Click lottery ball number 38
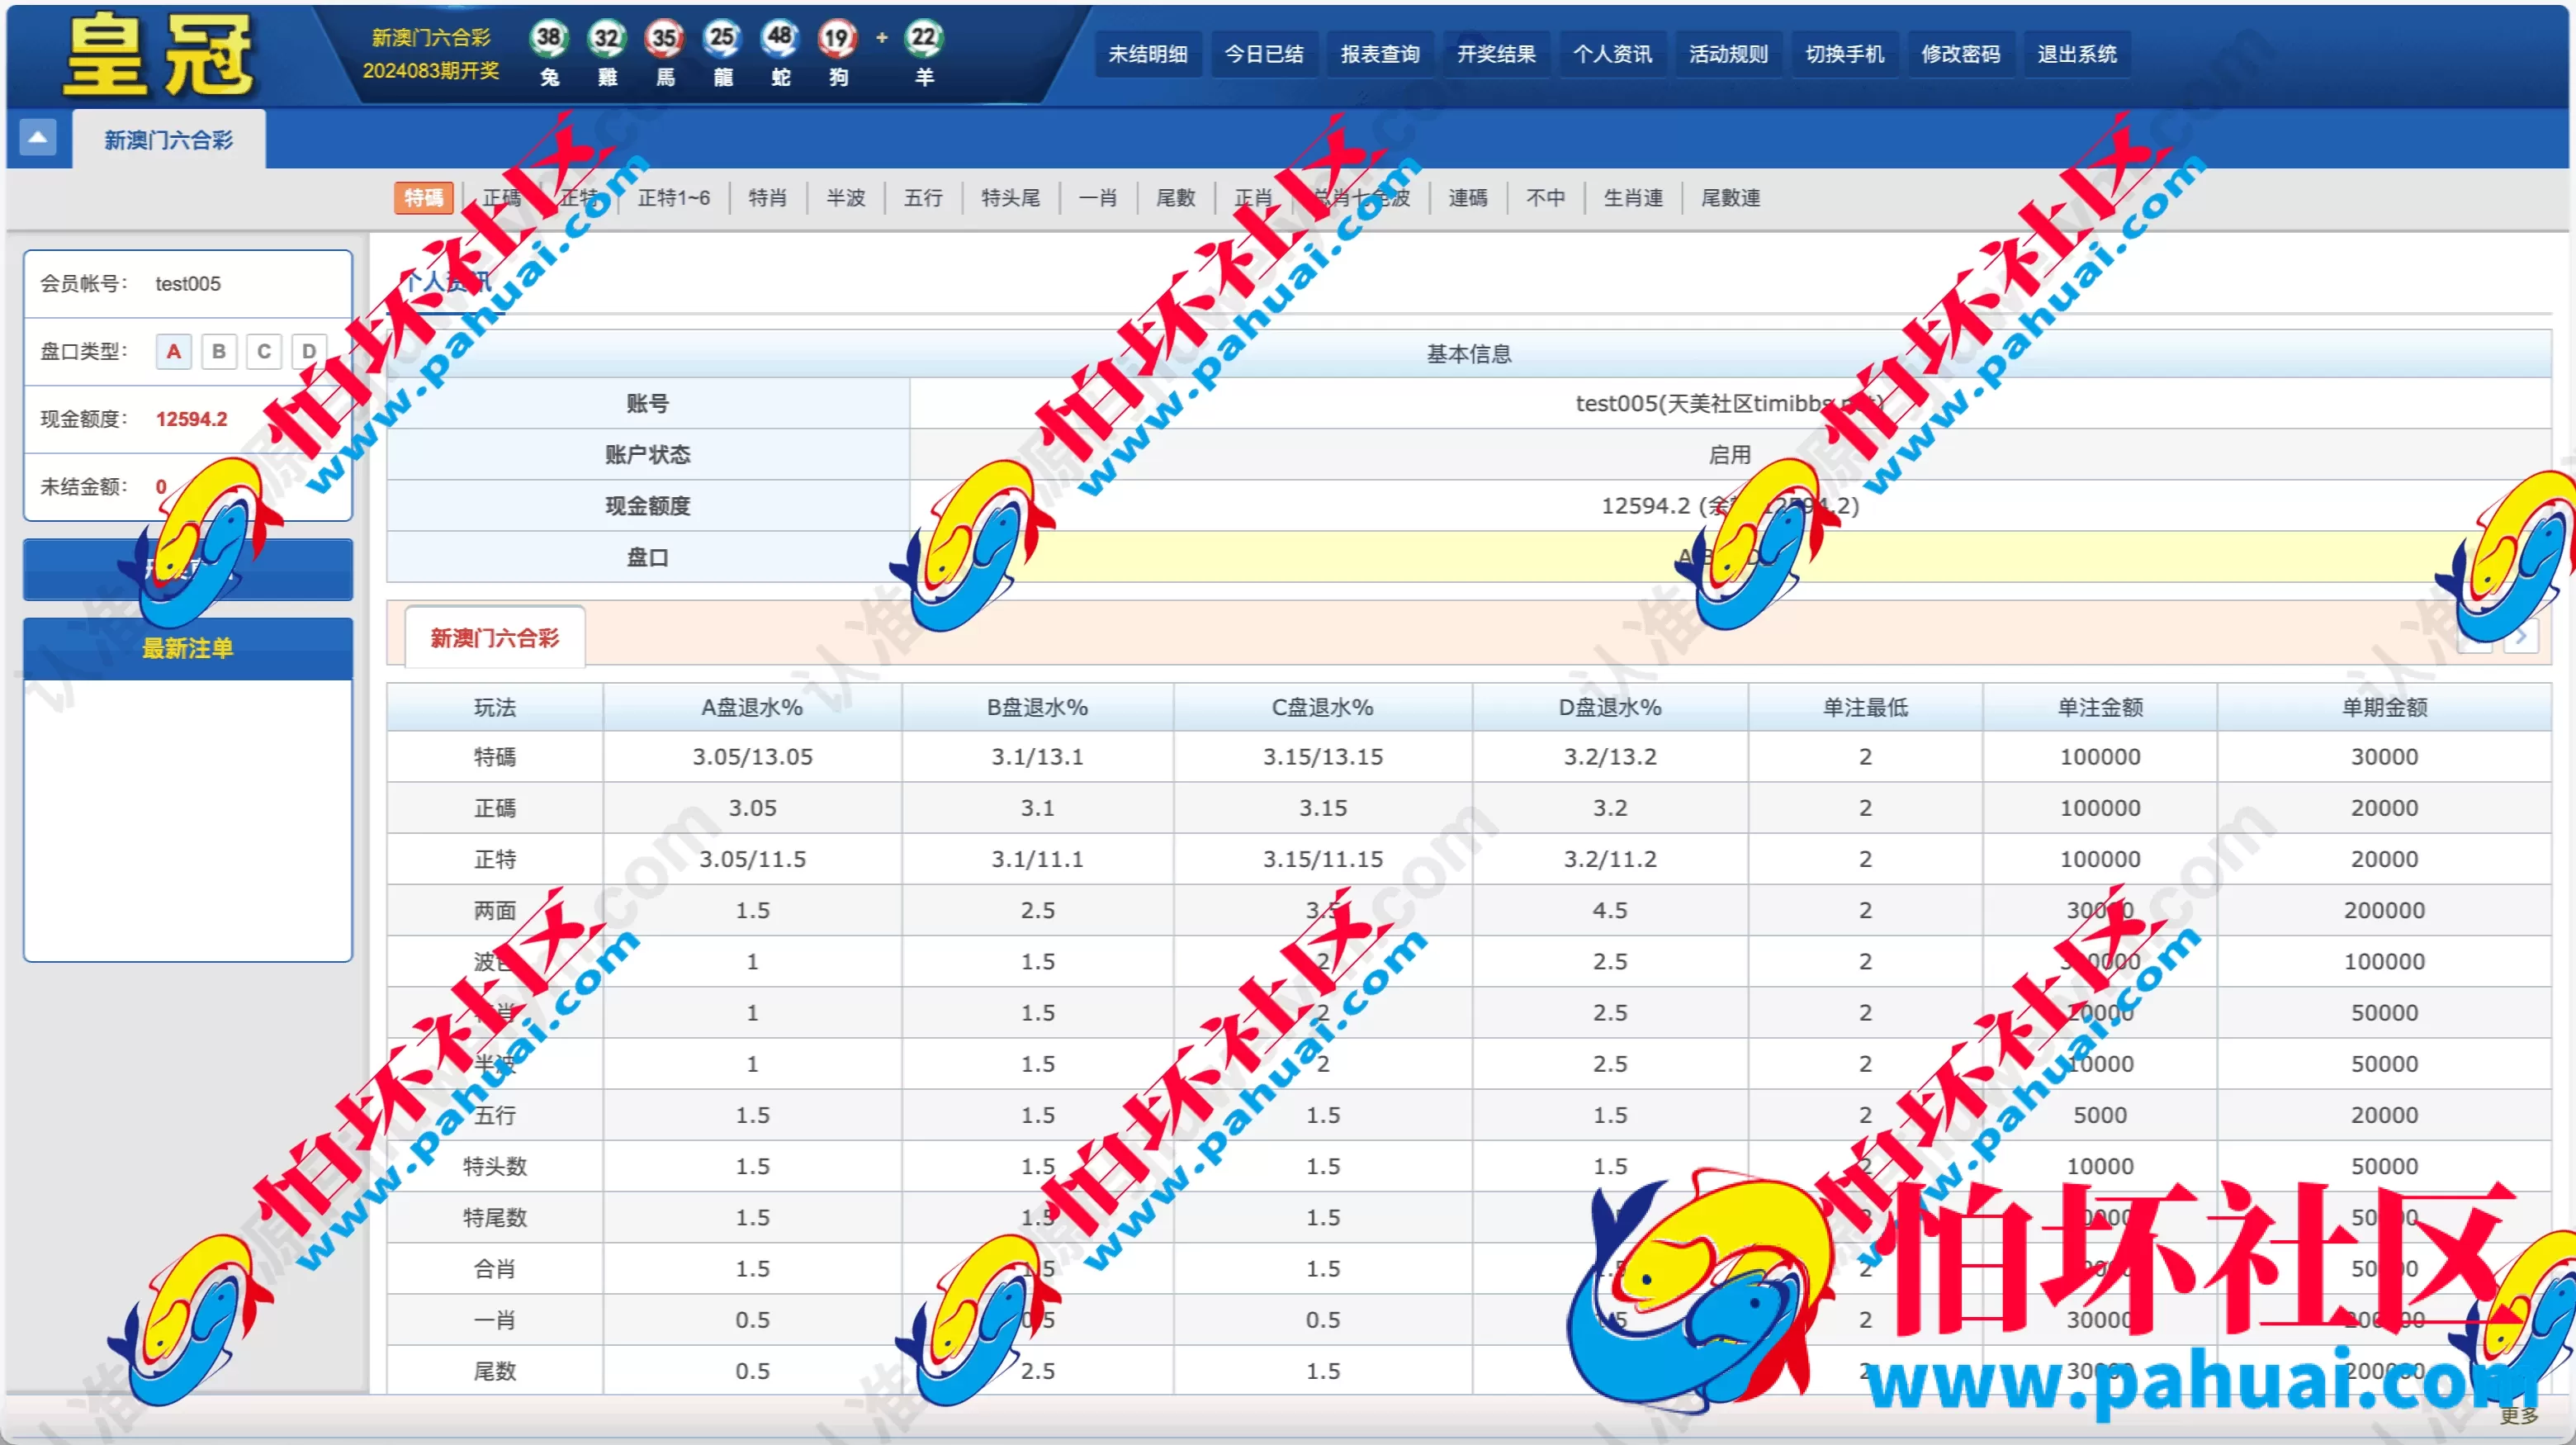This screenshot has height=1445, width=2576. [549, 38]
